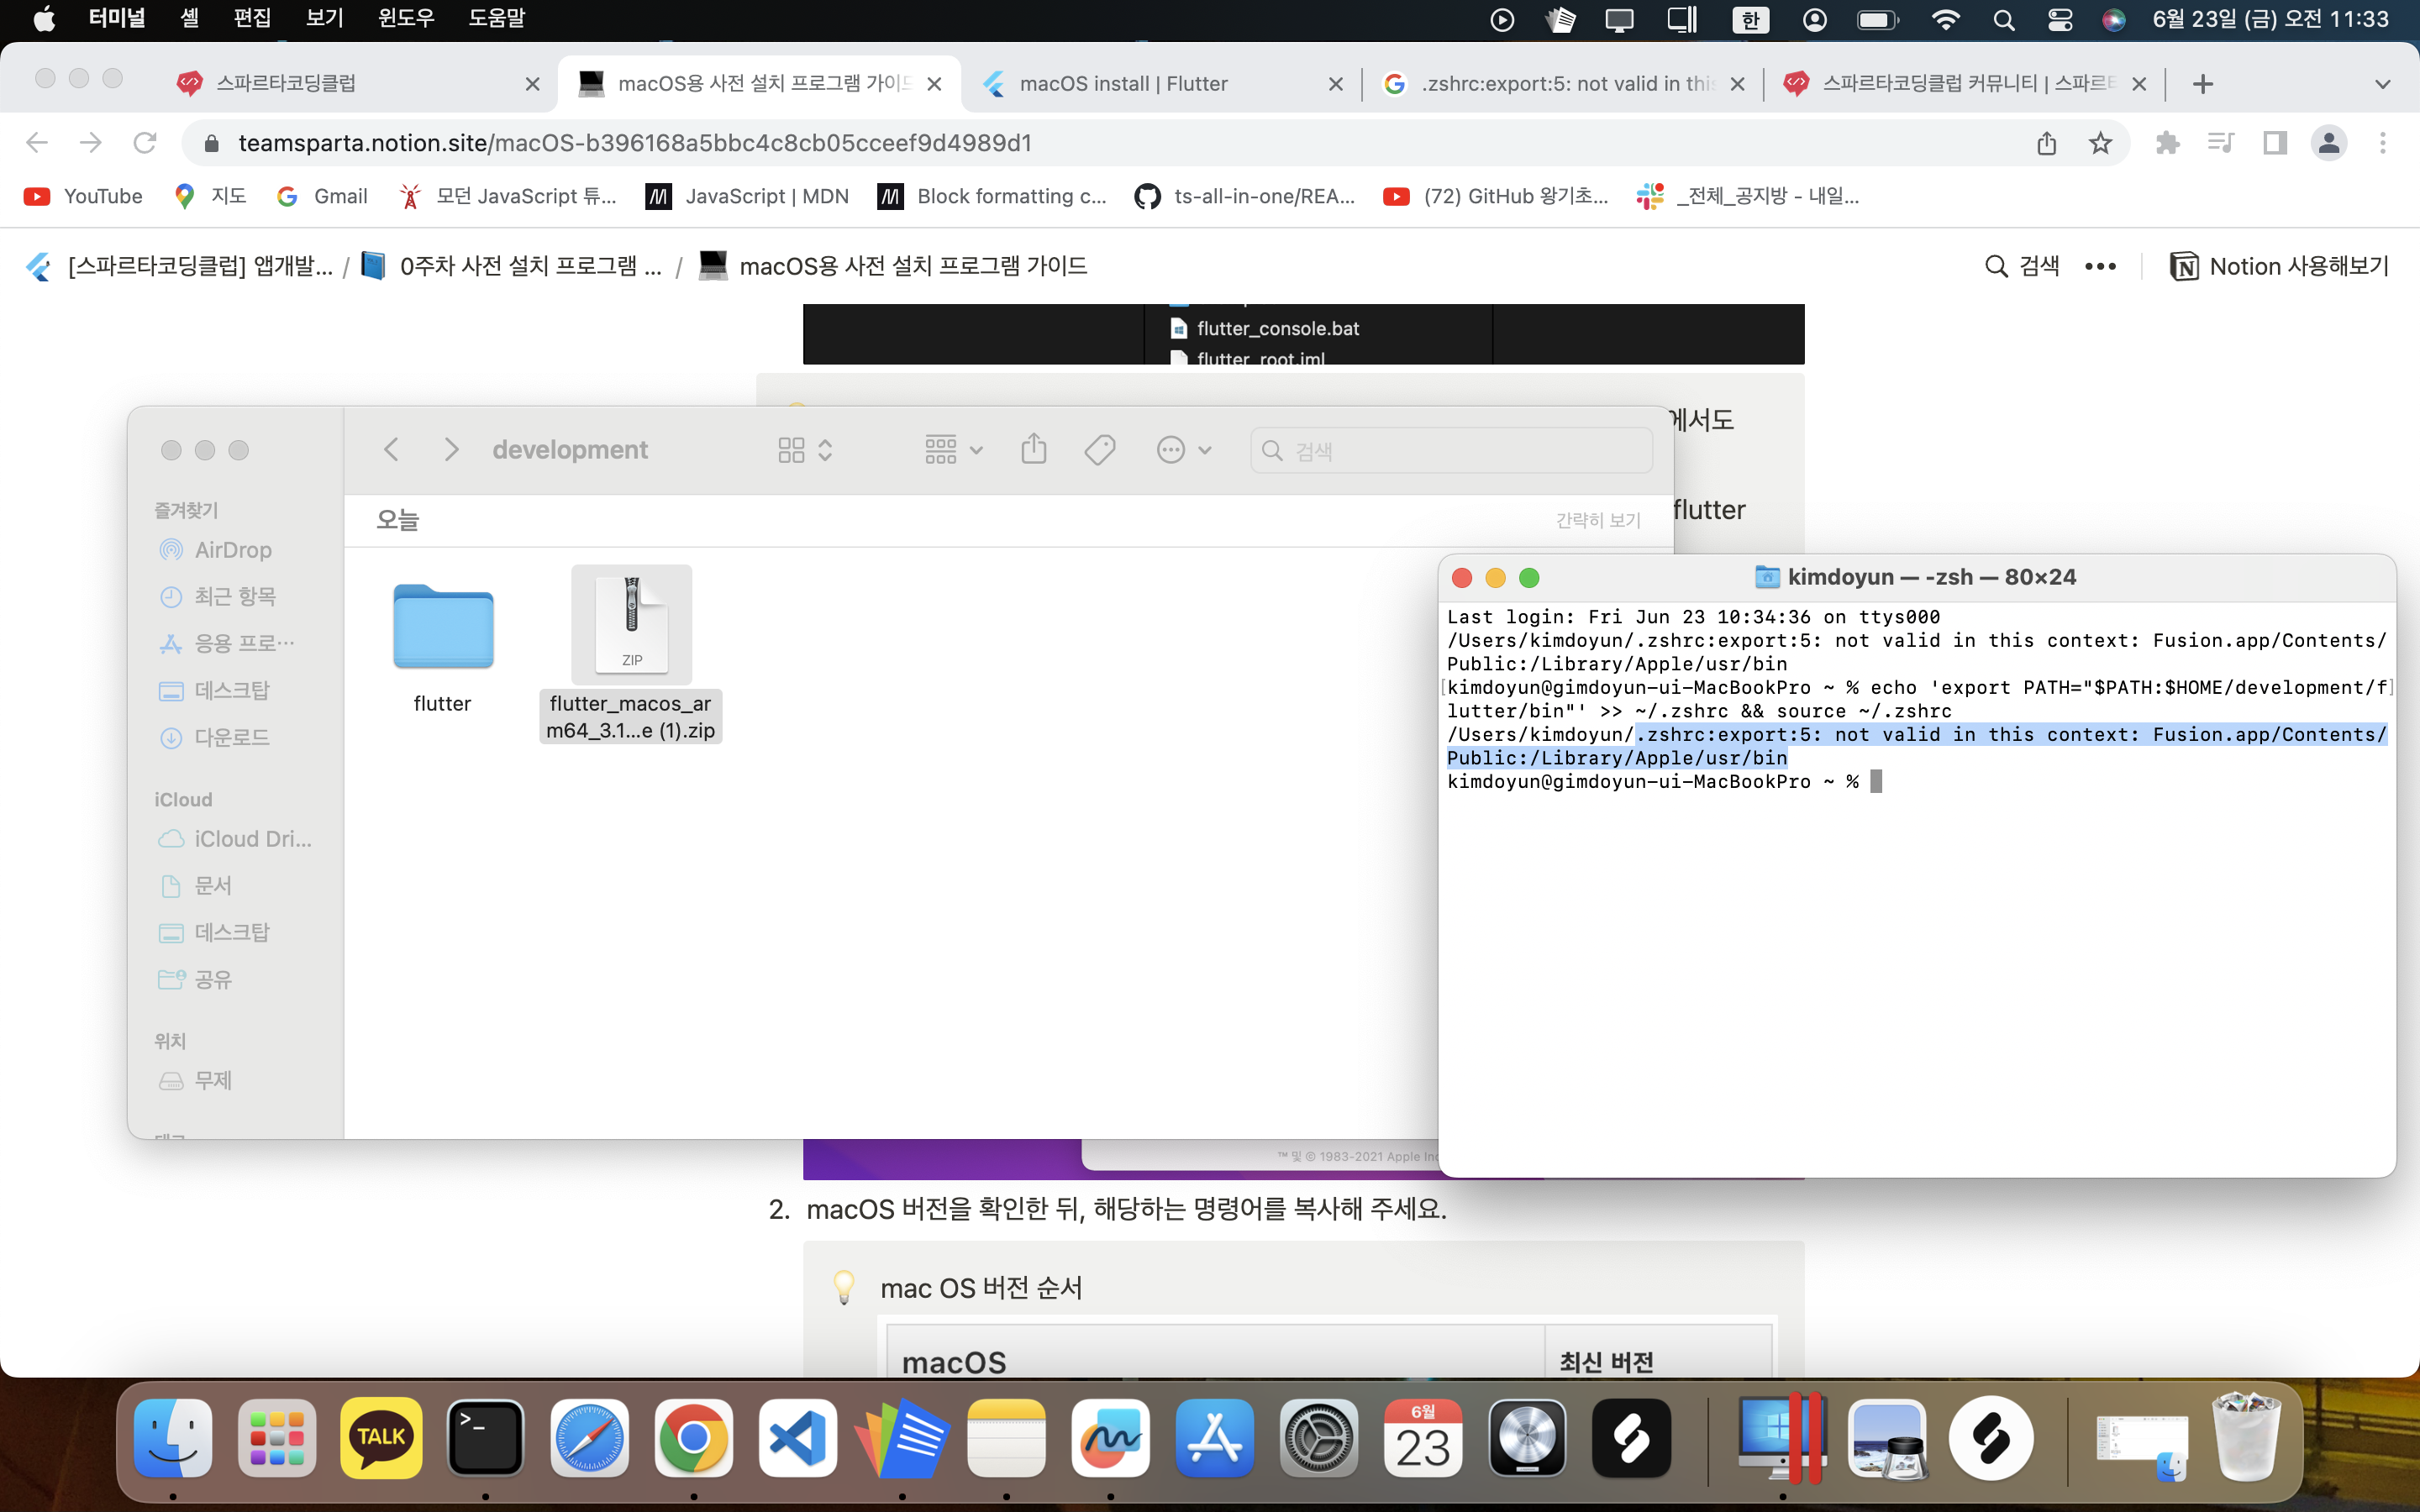Screen dimensions: 2420x1512
Task: Open Apple menu
Action: [44, 19]
